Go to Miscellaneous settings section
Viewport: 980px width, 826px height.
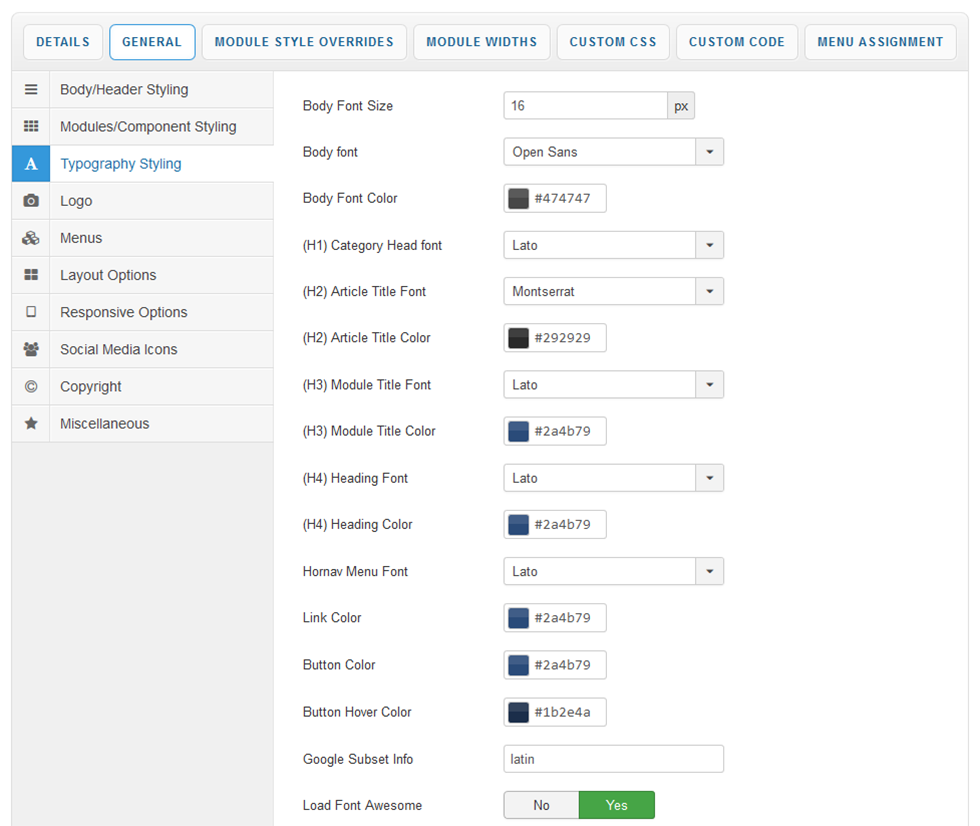coord(104,423)
